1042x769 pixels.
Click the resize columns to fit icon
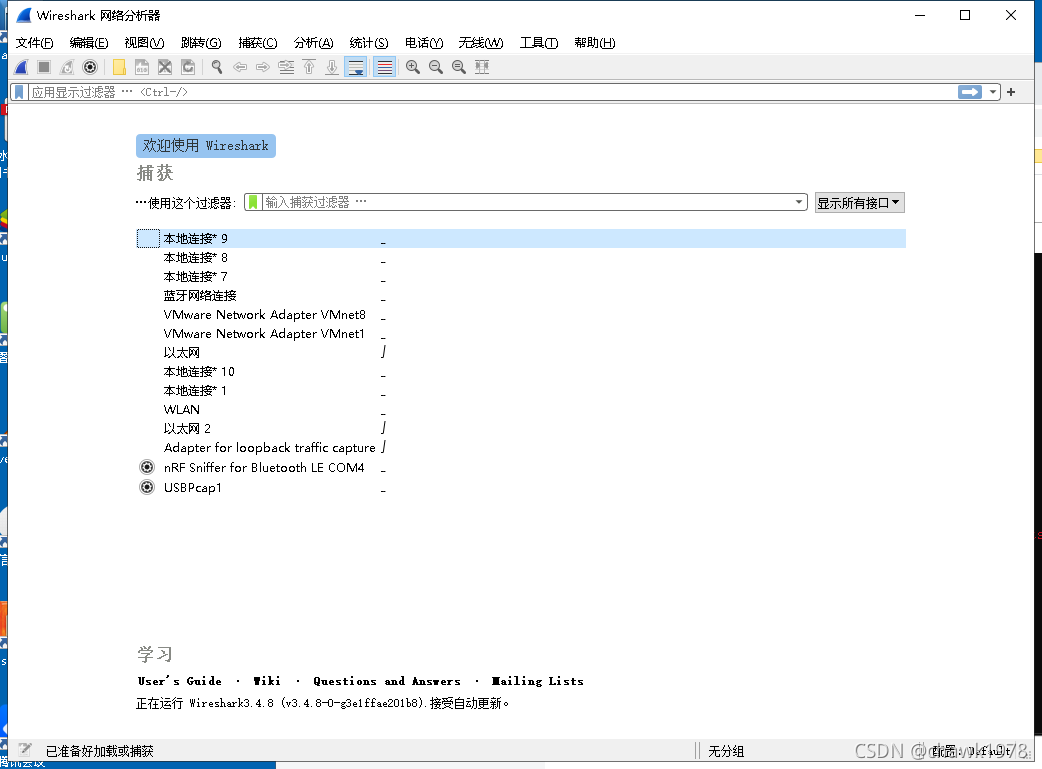(x=482, y=67)
